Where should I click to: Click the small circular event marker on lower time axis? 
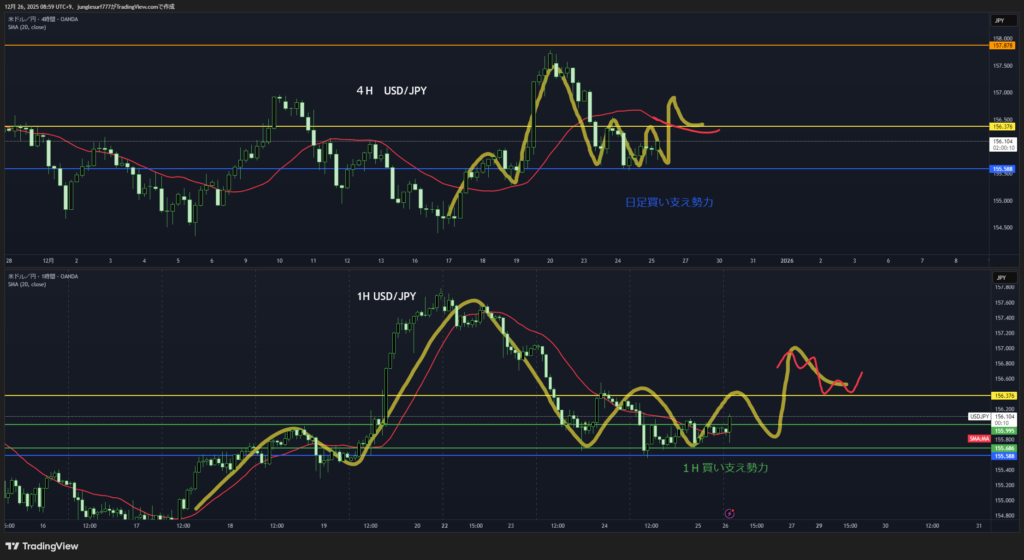tap(729, 513)
